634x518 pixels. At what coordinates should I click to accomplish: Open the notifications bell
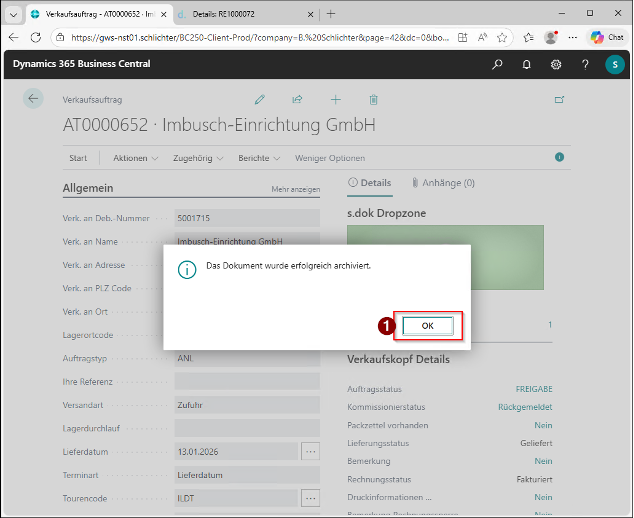click(526, 64)
